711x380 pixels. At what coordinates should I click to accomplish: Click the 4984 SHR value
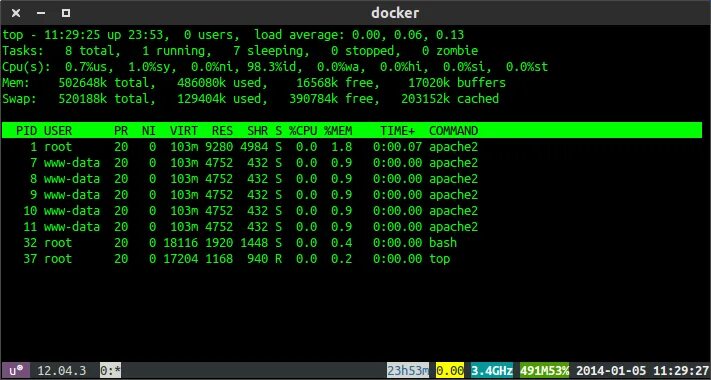254,147
